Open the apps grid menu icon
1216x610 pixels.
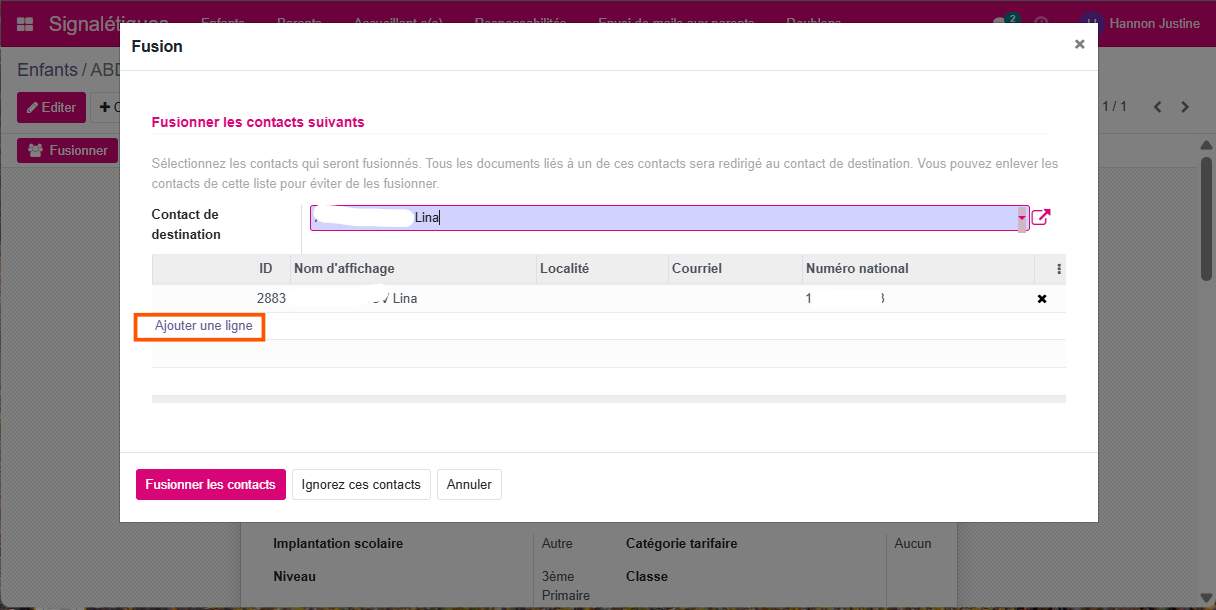coord(25,24)
